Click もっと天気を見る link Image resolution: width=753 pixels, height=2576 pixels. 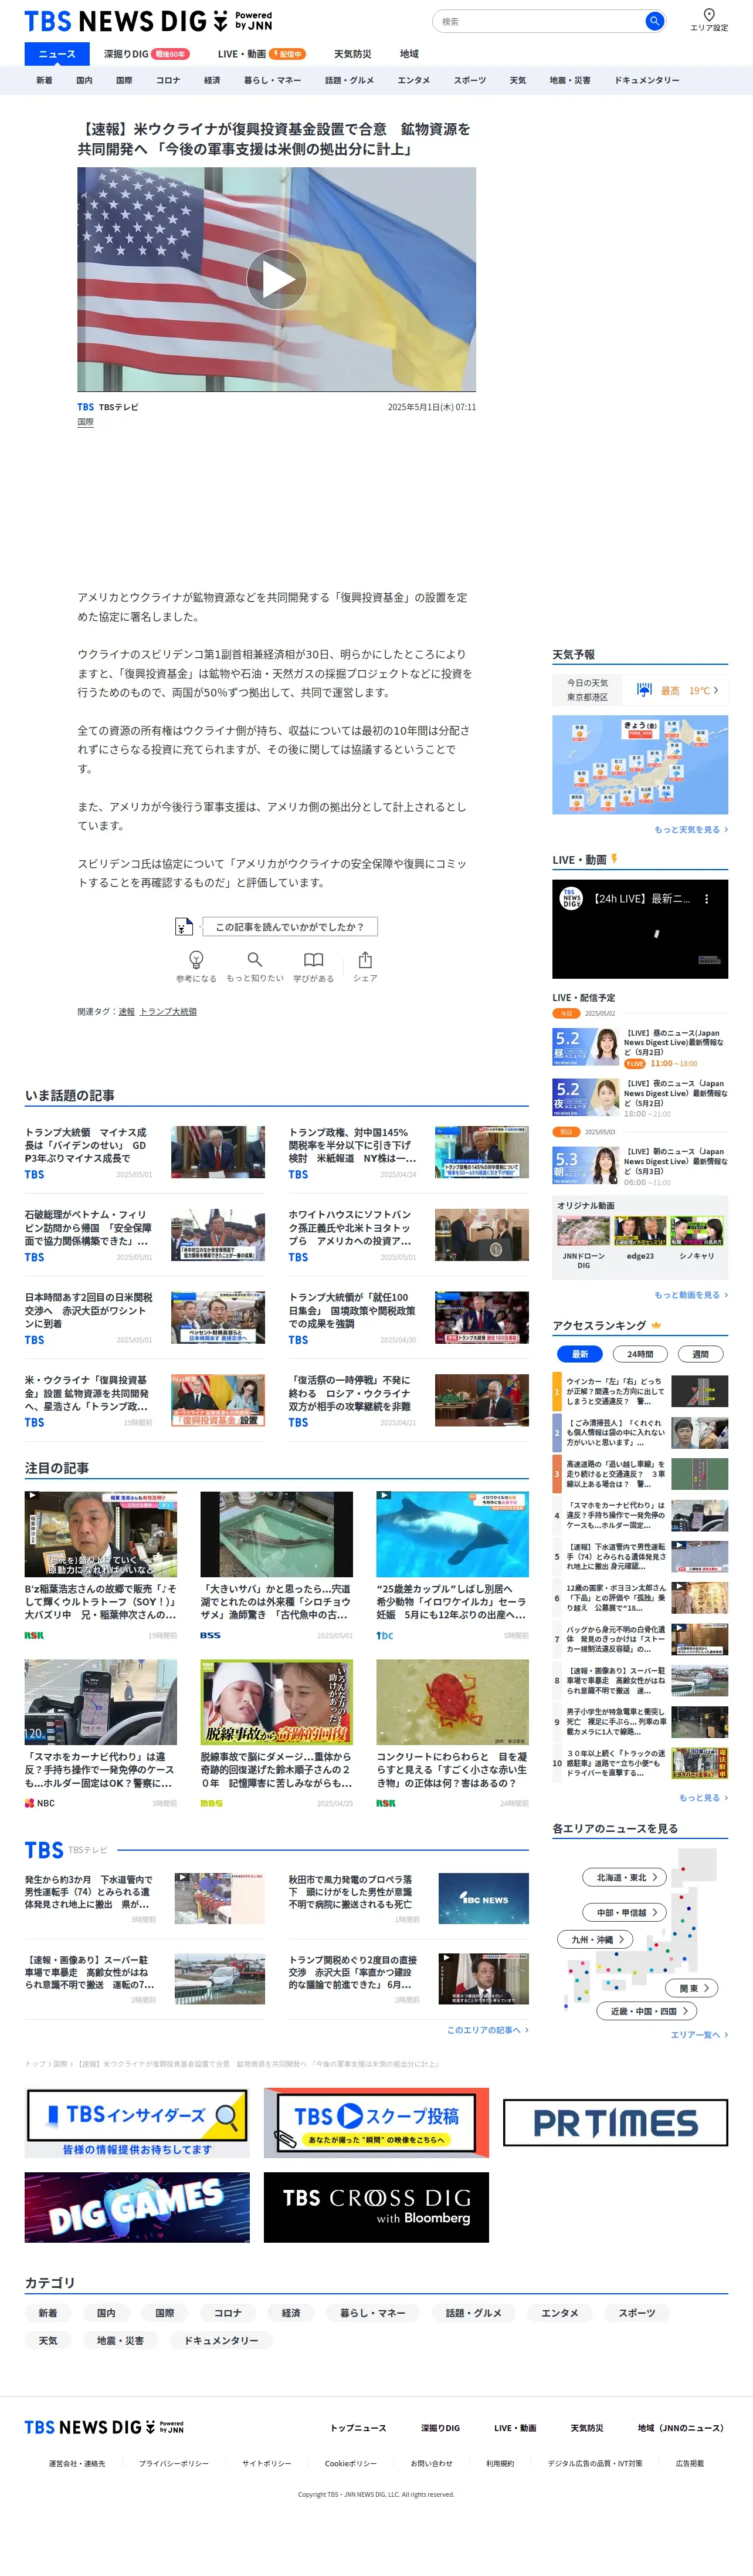[x=691, y=829]
